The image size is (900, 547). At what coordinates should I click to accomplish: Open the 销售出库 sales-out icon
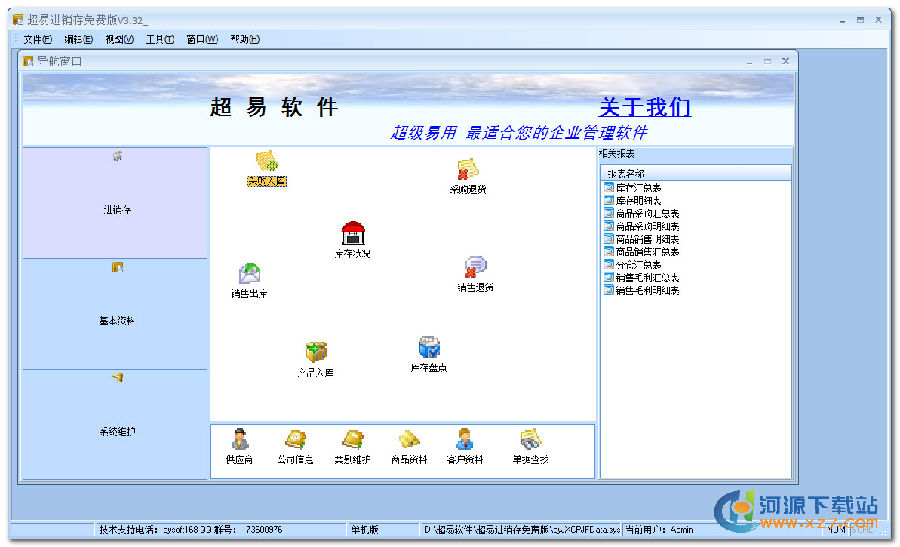click(249, 274)
